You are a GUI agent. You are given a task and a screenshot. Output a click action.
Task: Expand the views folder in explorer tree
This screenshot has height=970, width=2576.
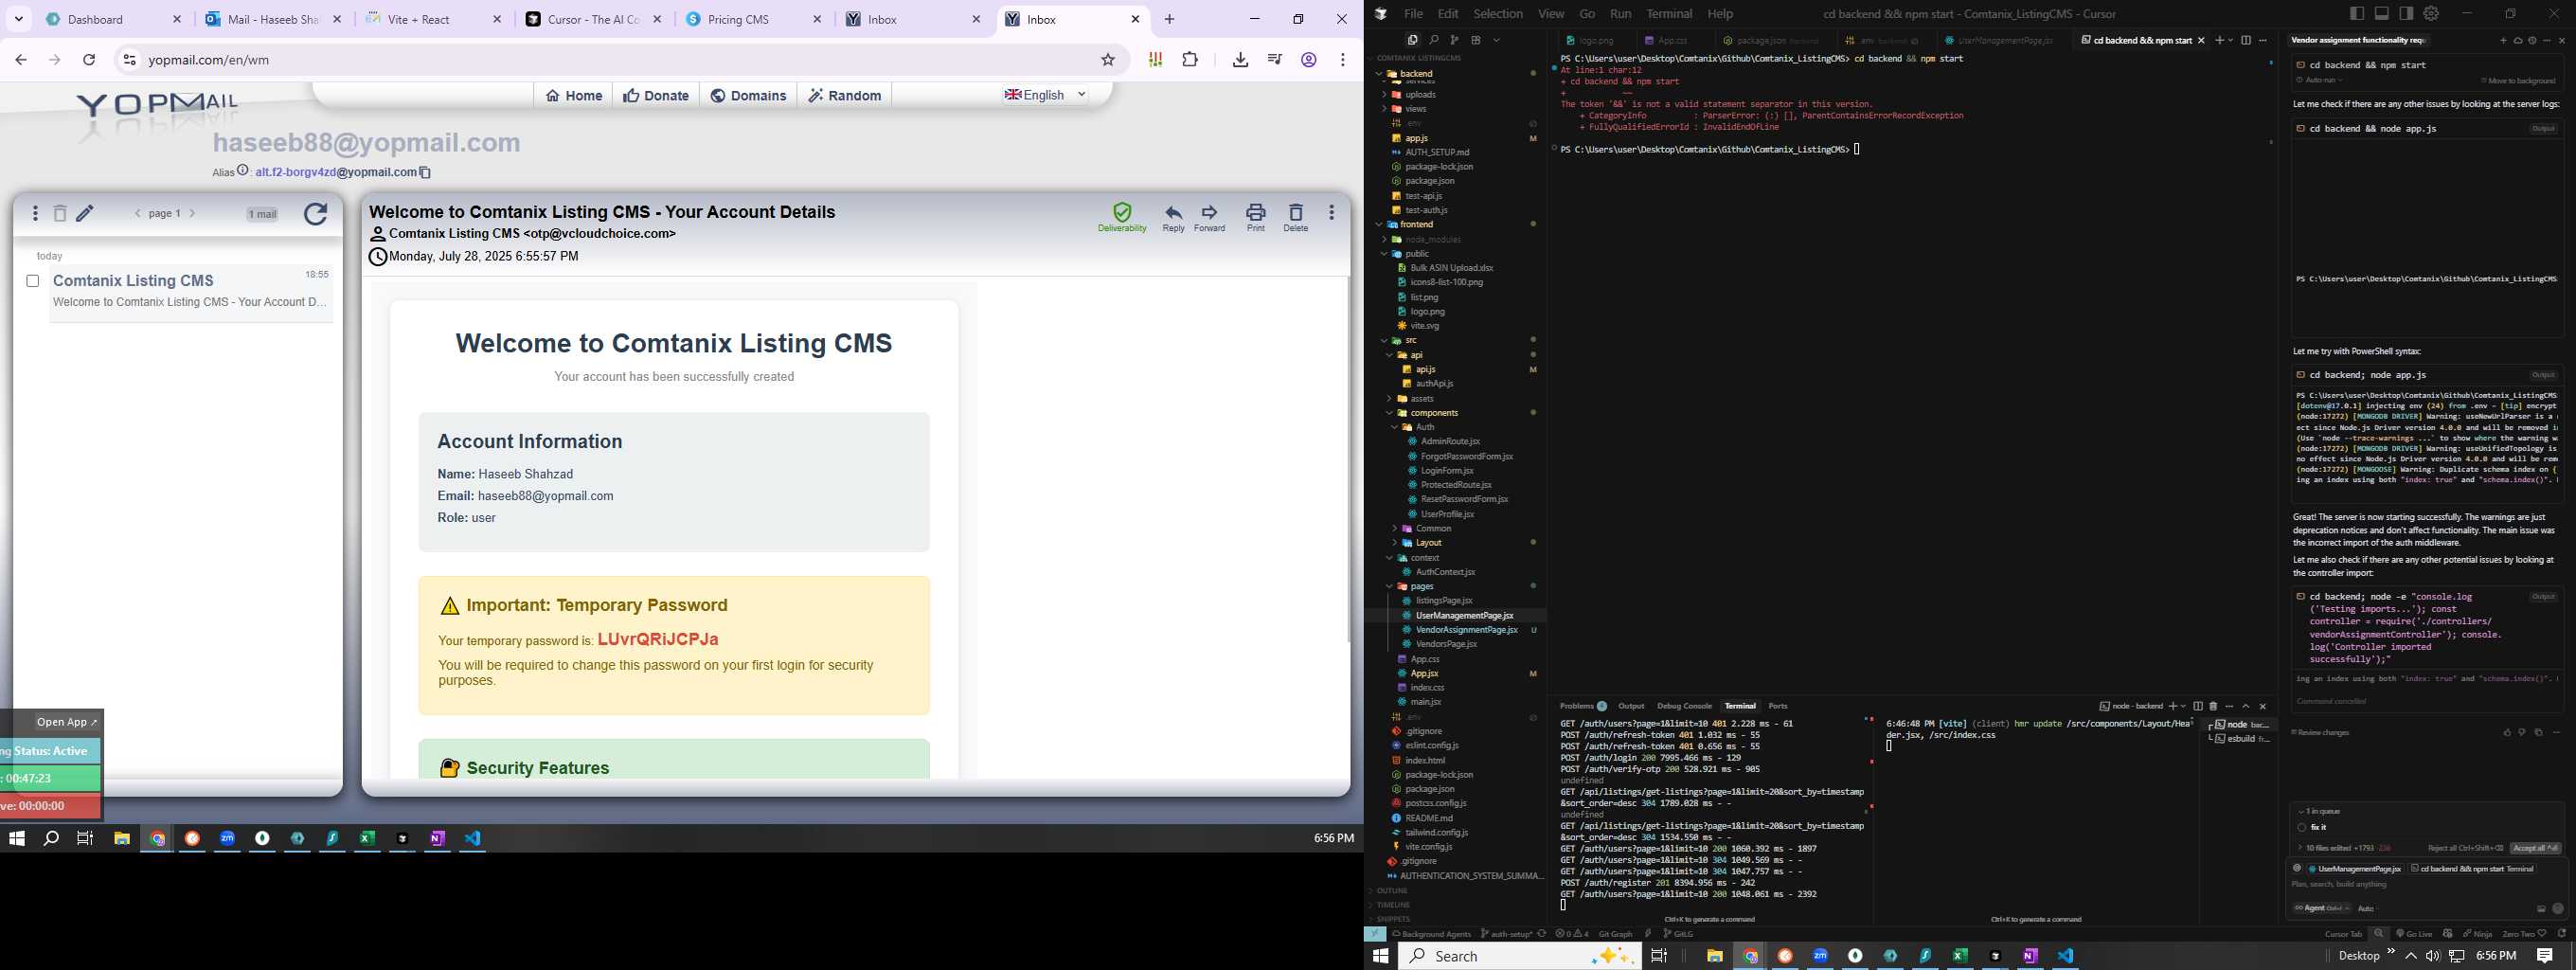[1385, 109]
